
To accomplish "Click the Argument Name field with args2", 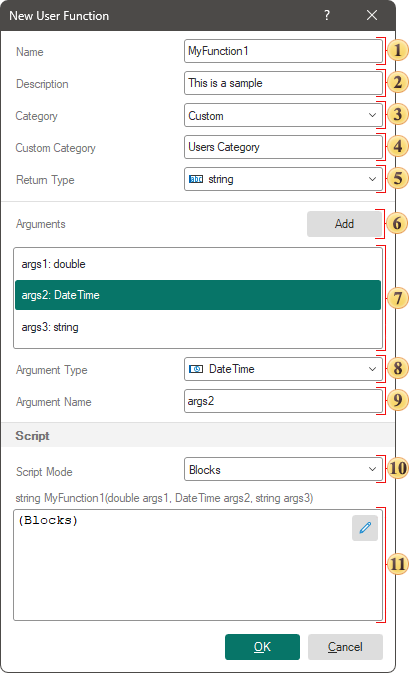I will (x=283, y=401).
